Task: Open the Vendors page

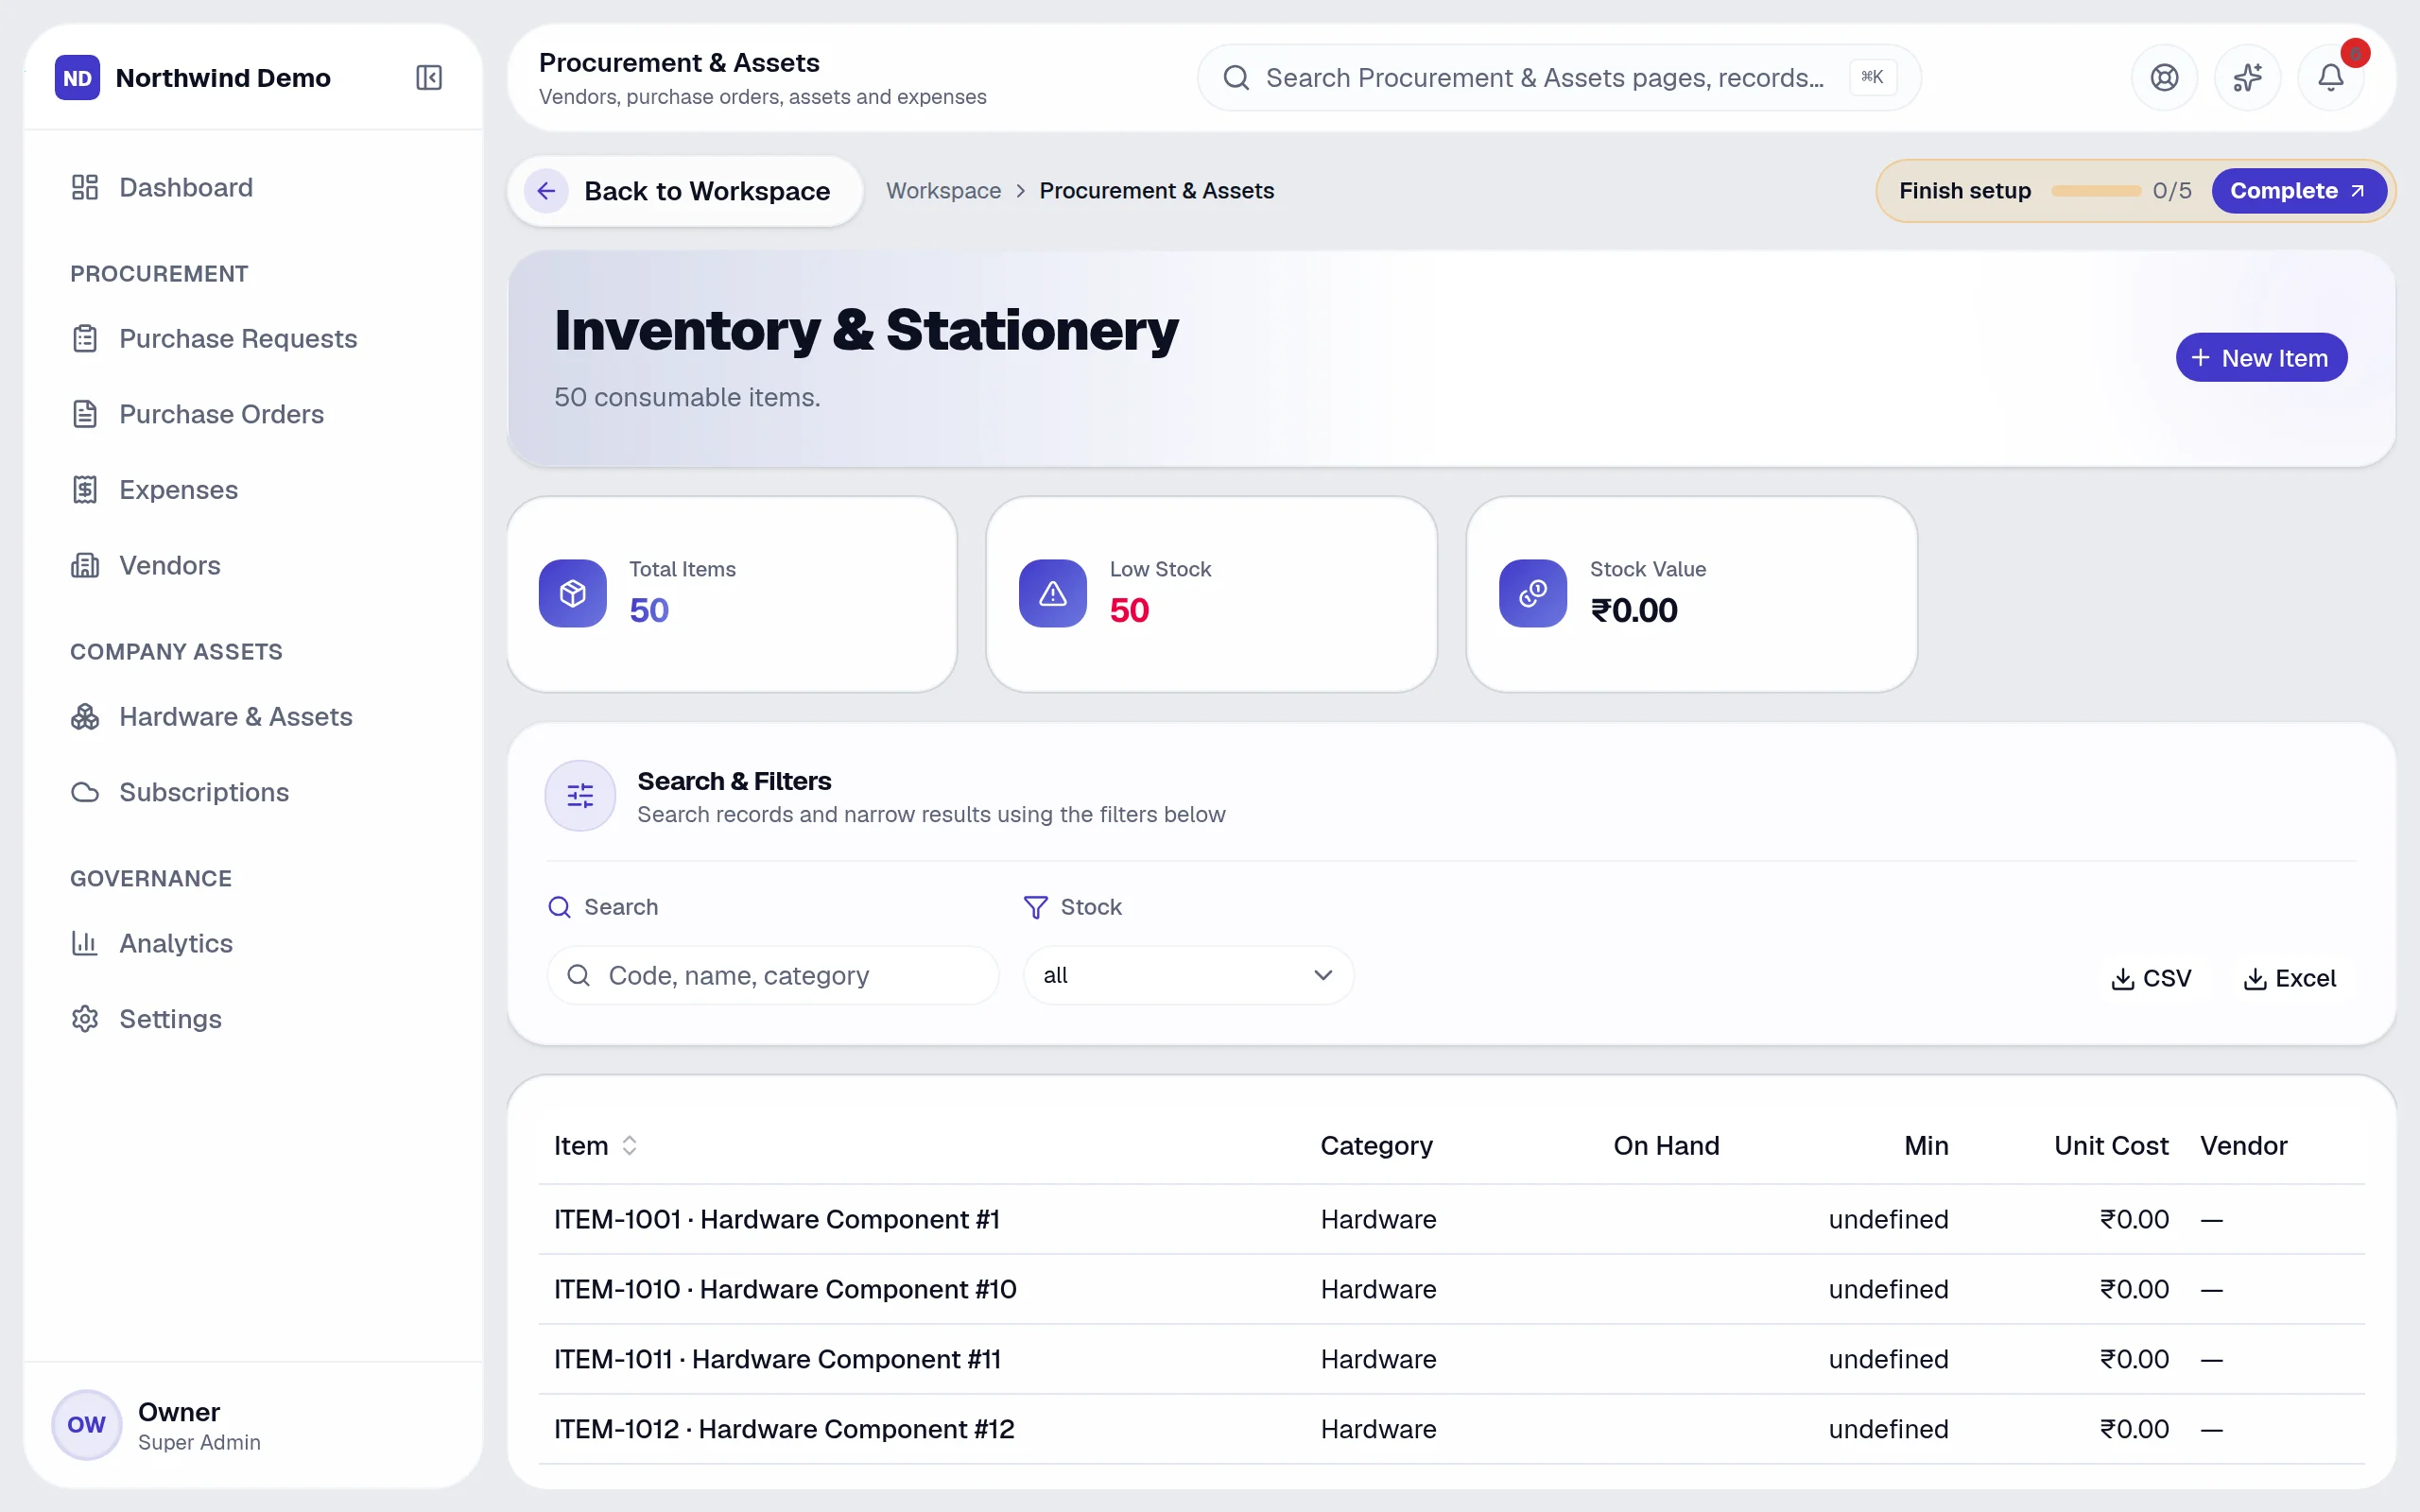Action: pyautogui.click(x=254, y=565)
